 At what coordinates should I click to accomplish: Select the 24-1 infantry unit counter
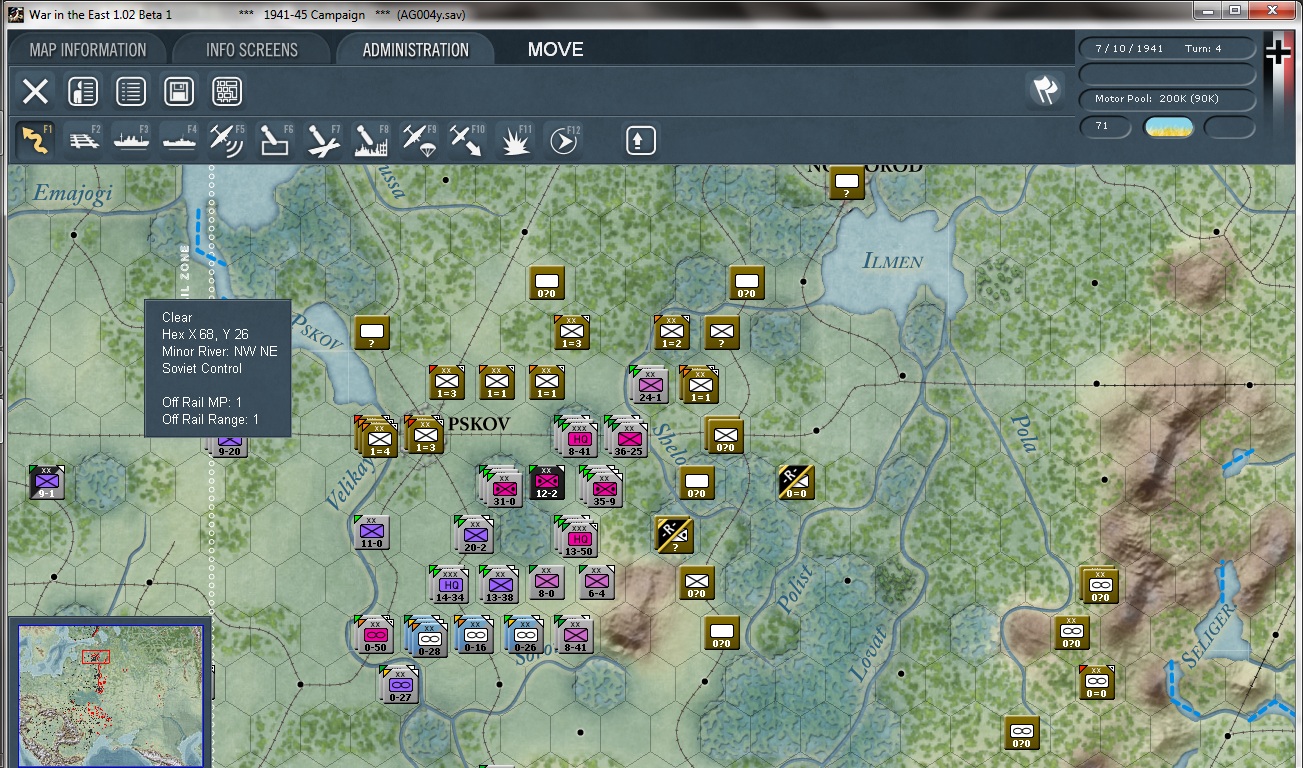click(650, 384)
